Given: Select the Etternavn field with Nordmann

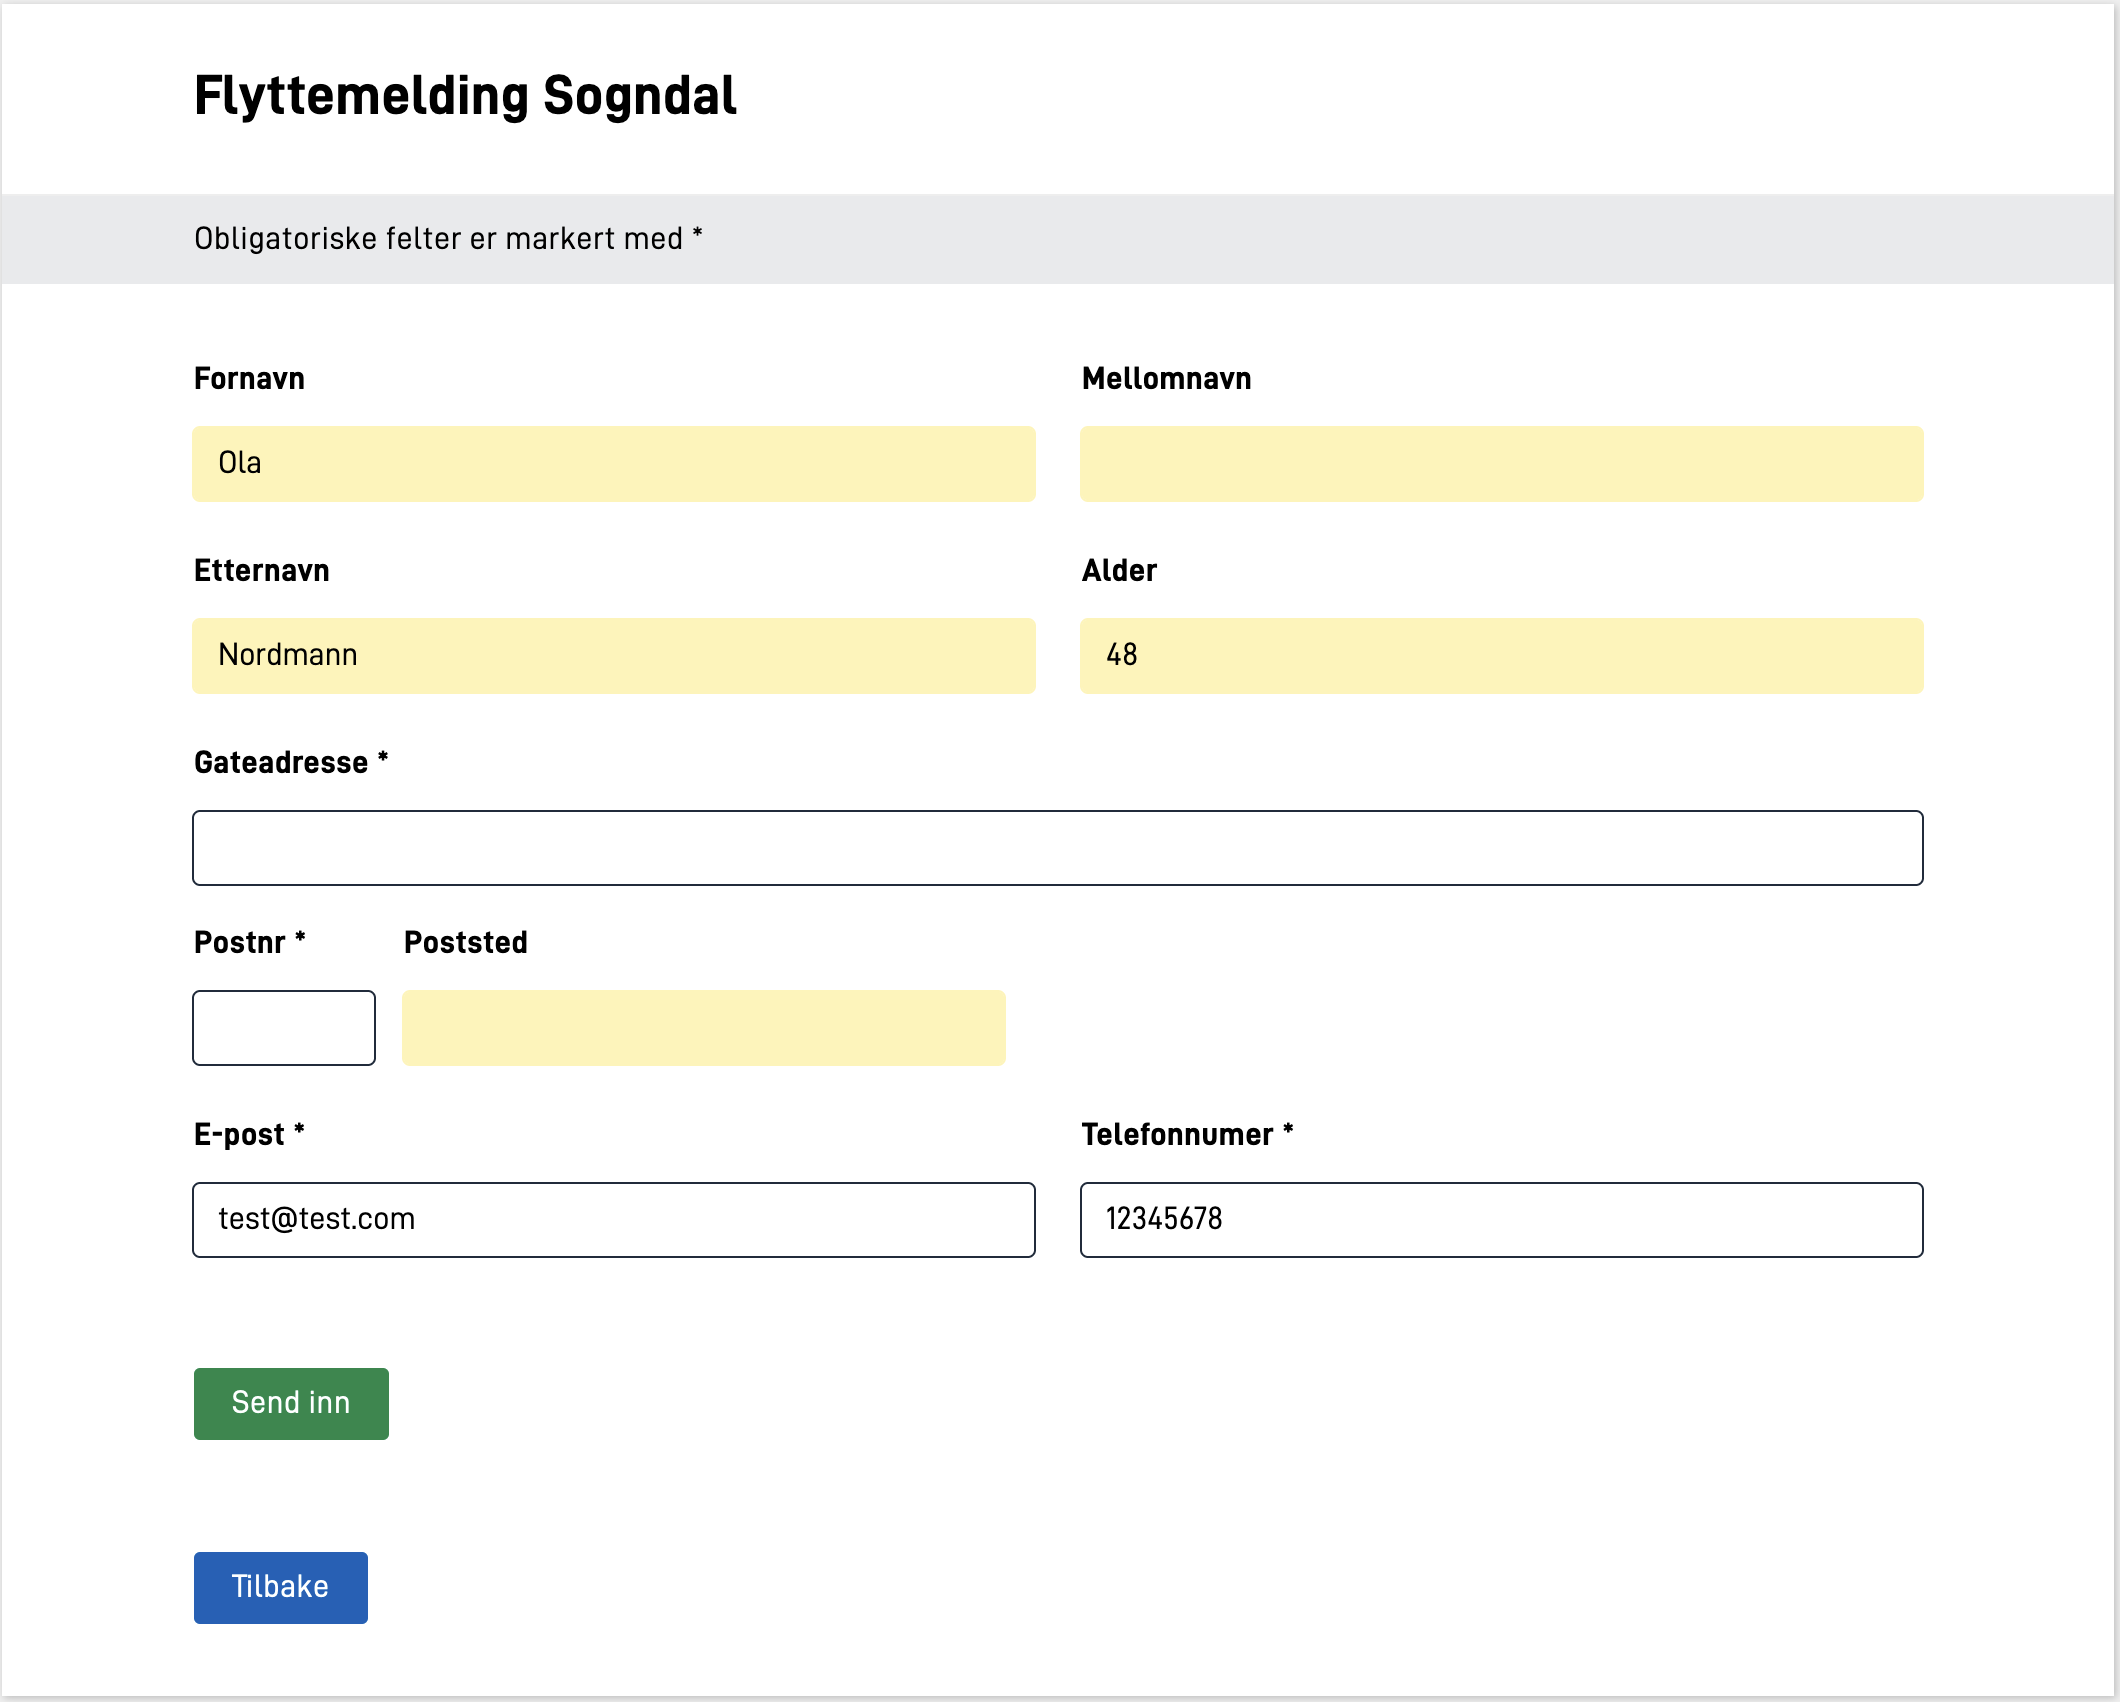Looking at the screenshot, I should point(613,656).
